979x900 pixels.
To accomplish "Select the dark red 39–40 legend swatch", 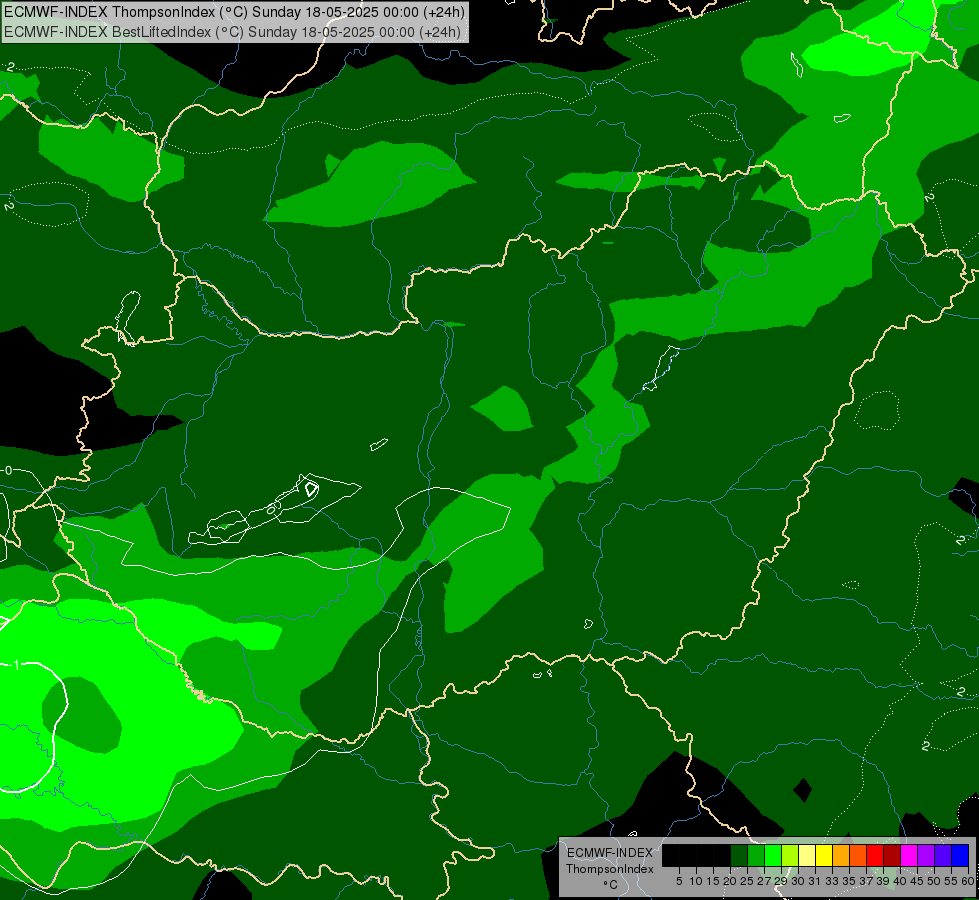I will (892, 856).
